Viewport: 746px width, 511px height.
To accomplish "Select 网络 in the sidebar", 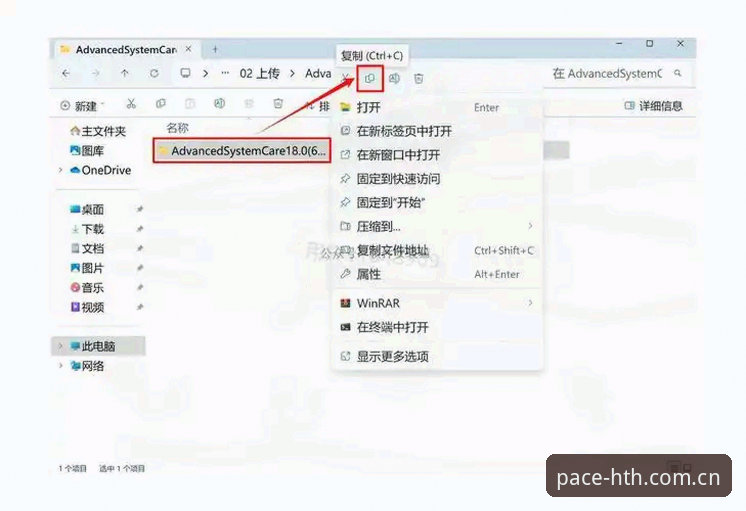I will 87,365.
